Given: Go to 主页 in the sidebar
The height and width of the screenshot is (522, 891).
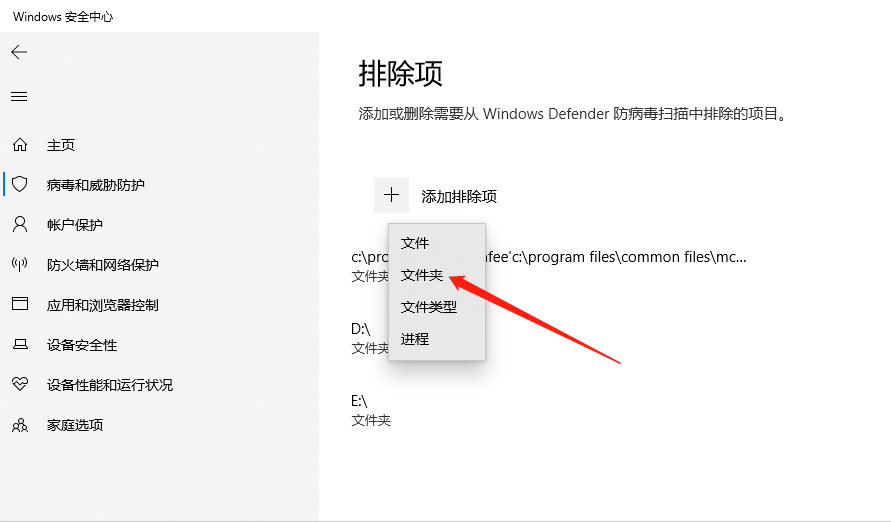Looking at the screenshot, I should tap(61, 145).
